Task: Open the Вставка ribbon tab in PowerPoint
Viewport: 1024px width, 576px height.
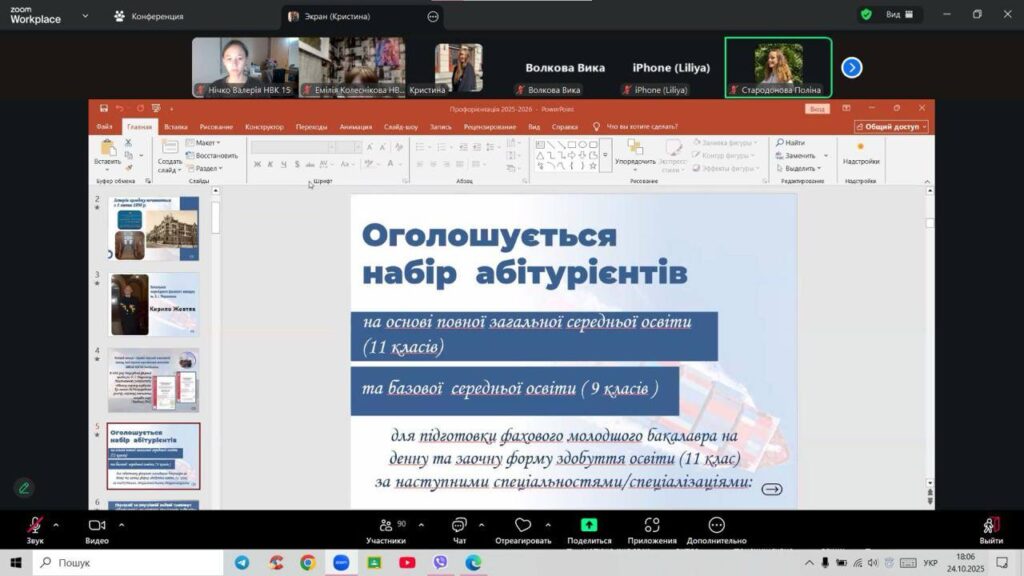Action: point(176,127)
